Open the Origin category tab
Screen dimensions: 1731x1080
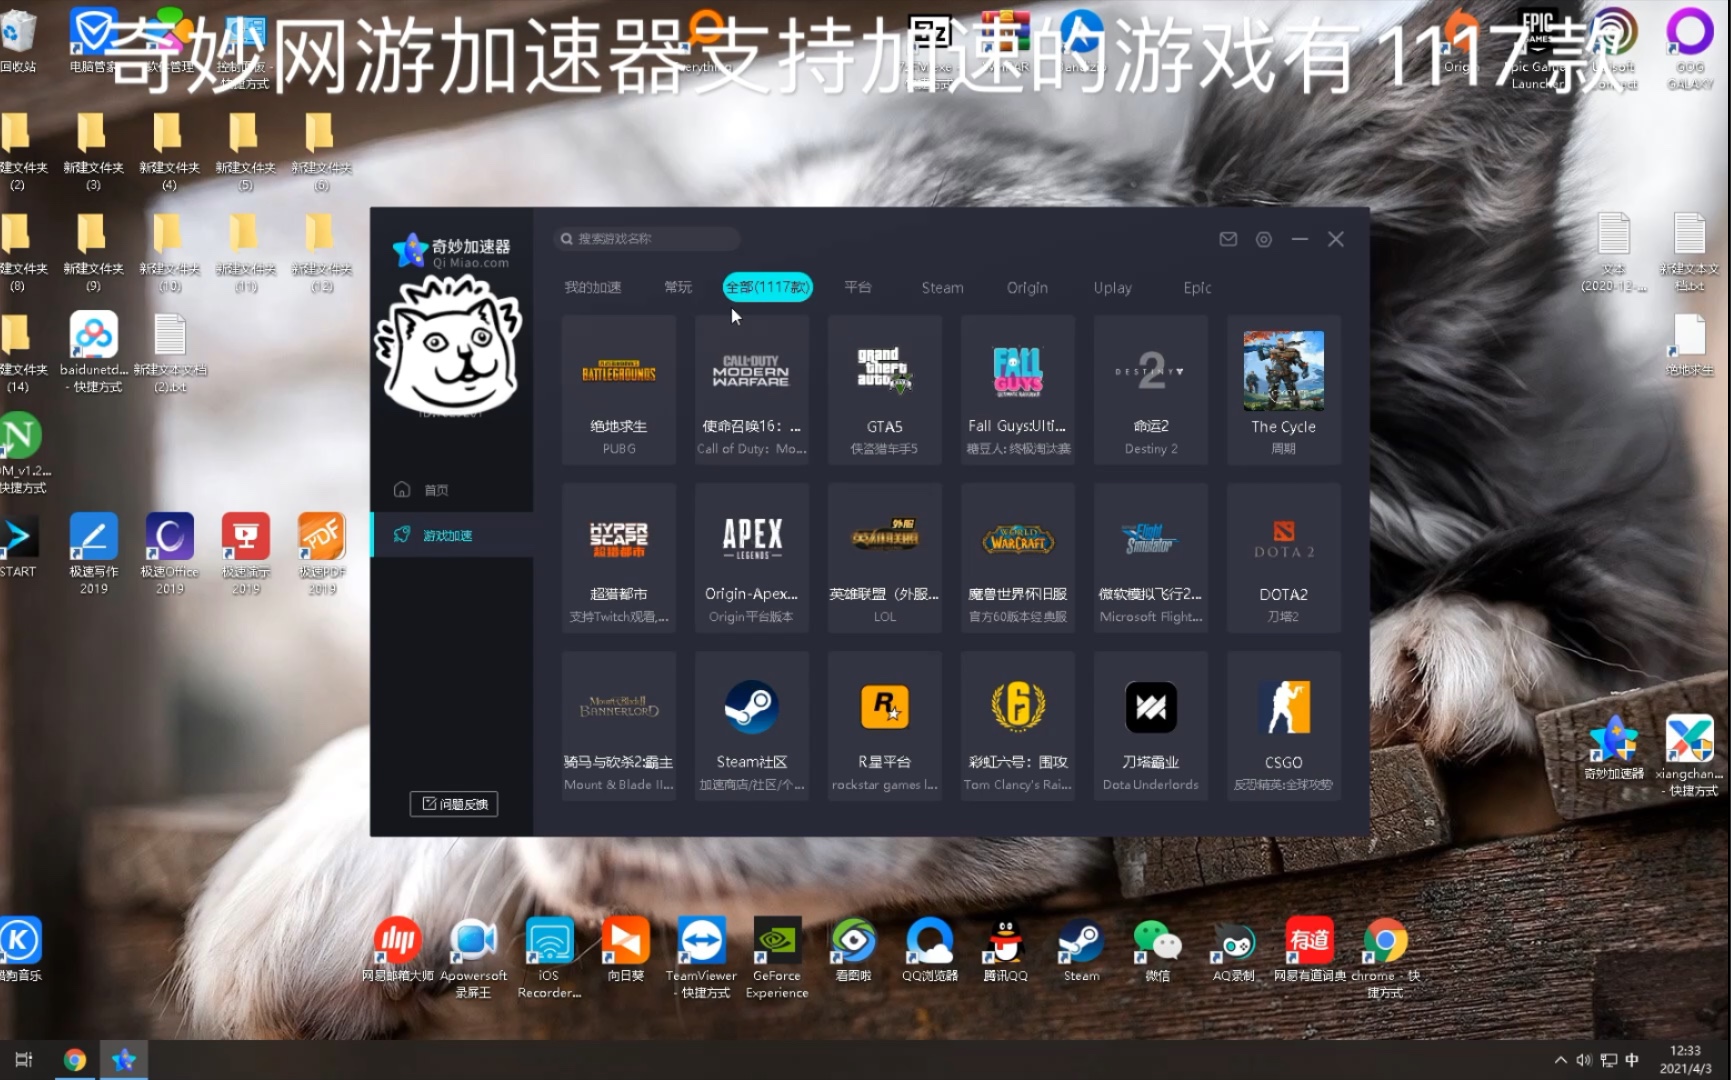click(x=1027, y=288)
